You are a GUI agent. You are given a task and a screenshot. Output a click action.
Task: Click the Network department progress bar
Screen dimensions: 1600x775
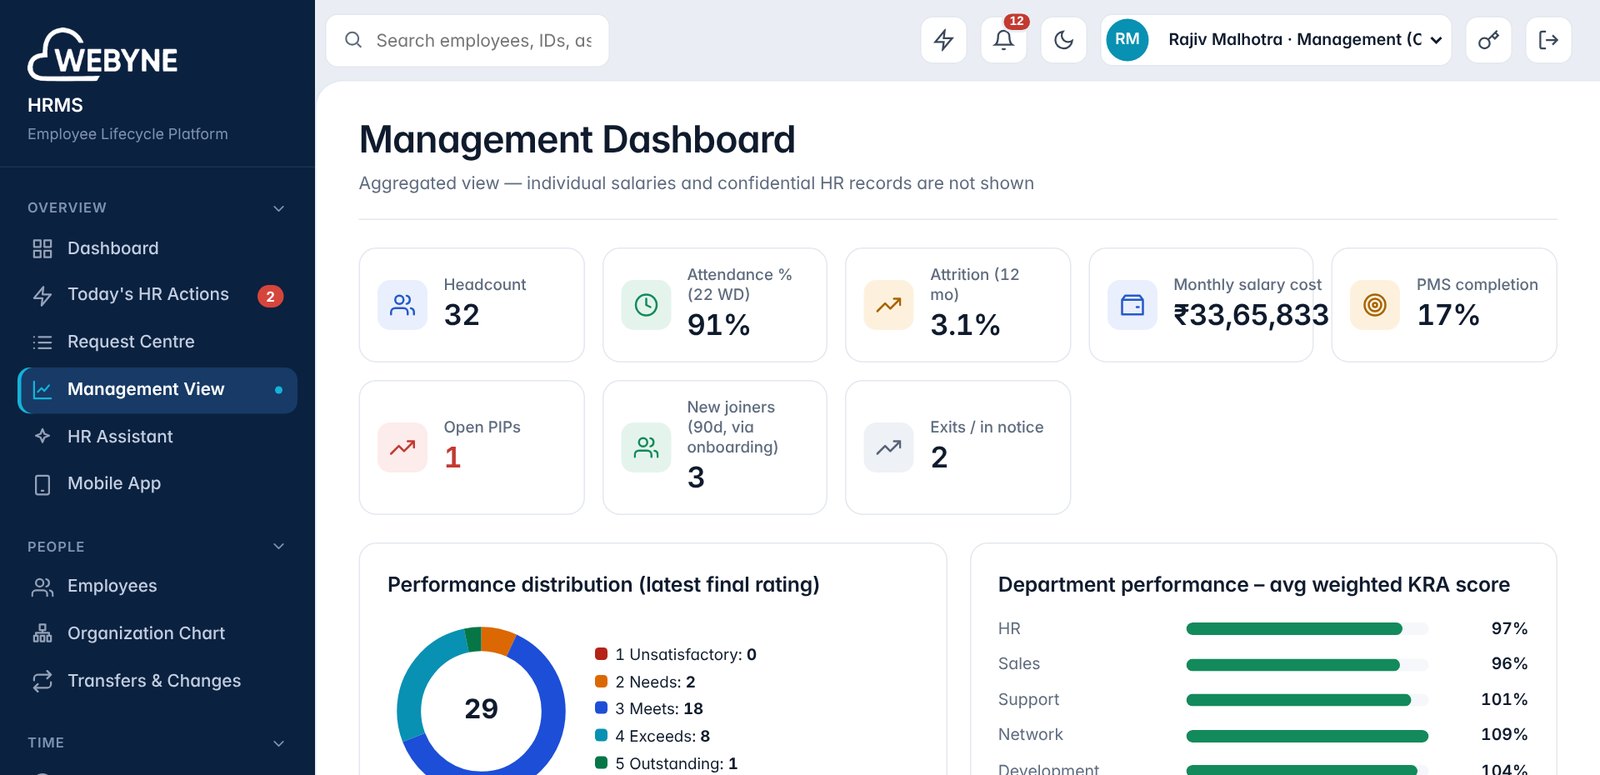pyautogui.click(x=1307, y=736)
